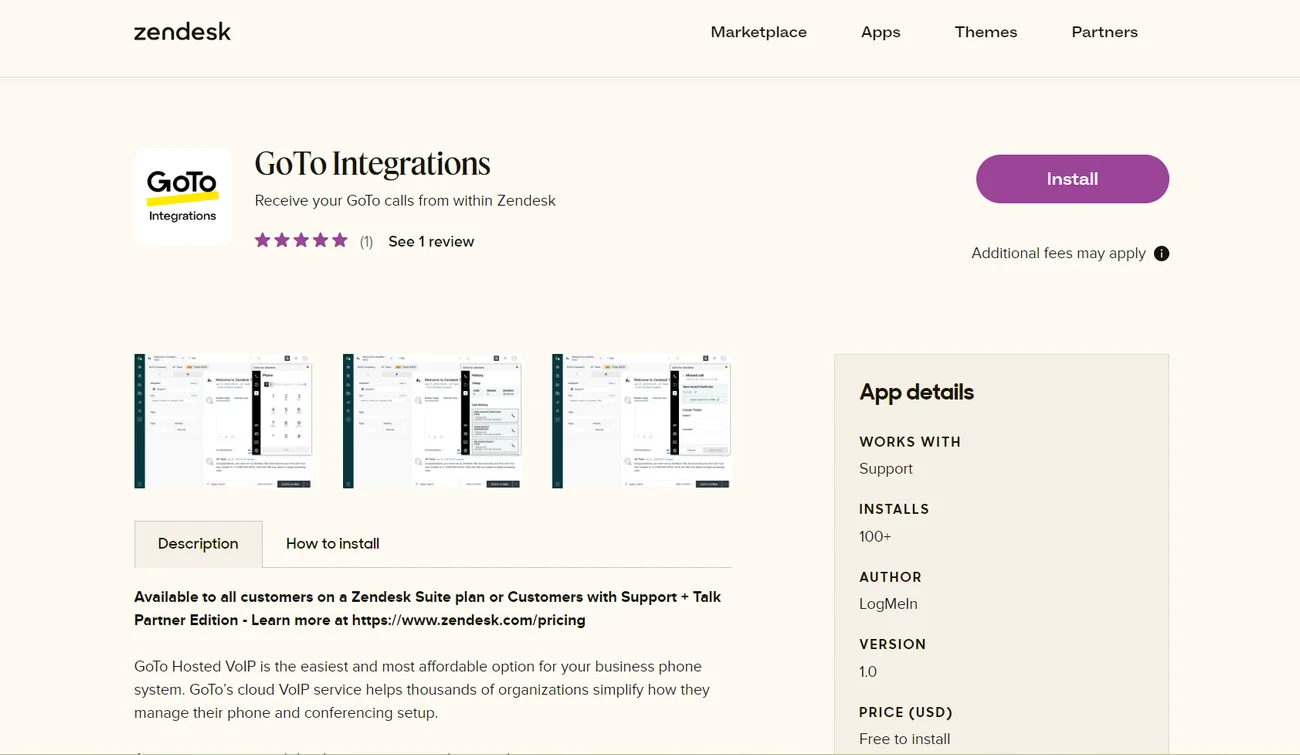Open the first screenshot showing the dial pad

point(223,421)
